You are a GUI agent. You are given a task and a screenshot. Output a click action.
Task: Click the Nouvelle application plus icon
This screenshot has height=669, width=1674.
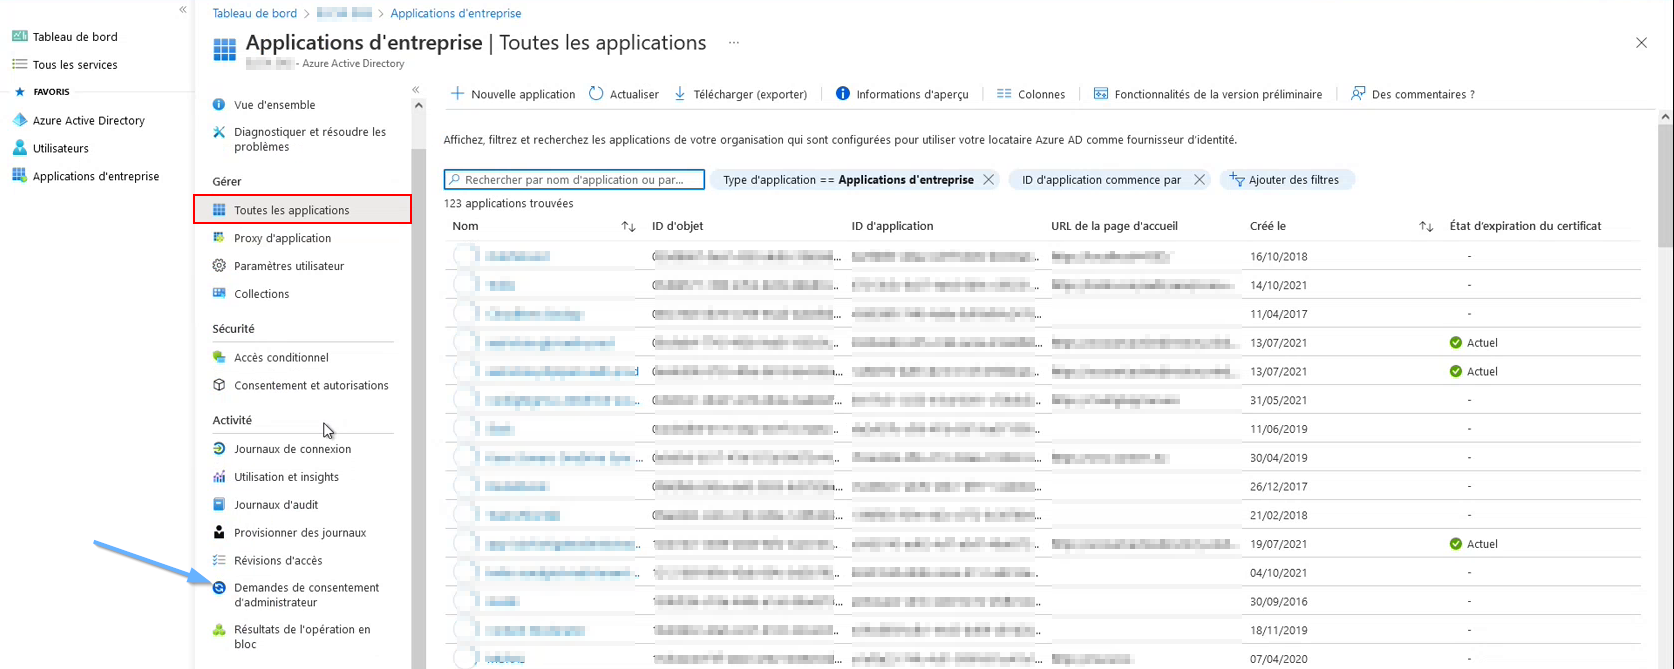(x=457, y=94)
